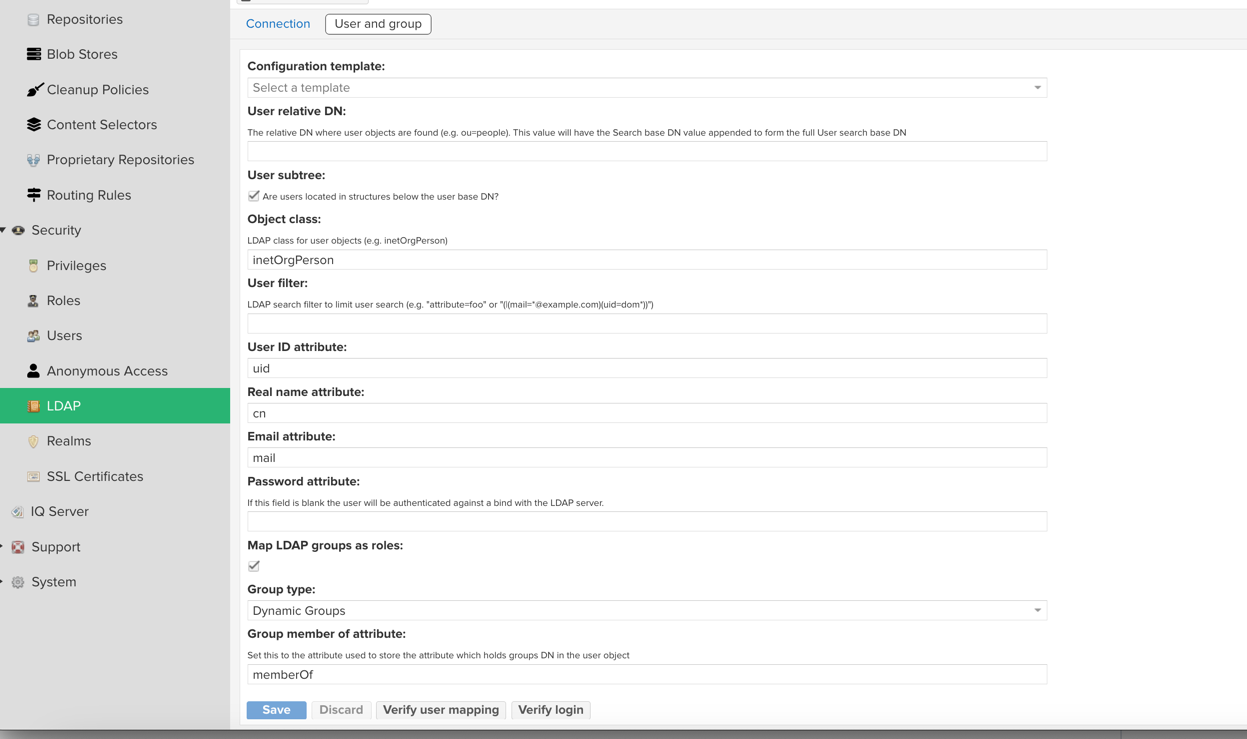Screen dimensions: 1247x739
Task: Click the Realms shield icon
Action: pos(33,441)
